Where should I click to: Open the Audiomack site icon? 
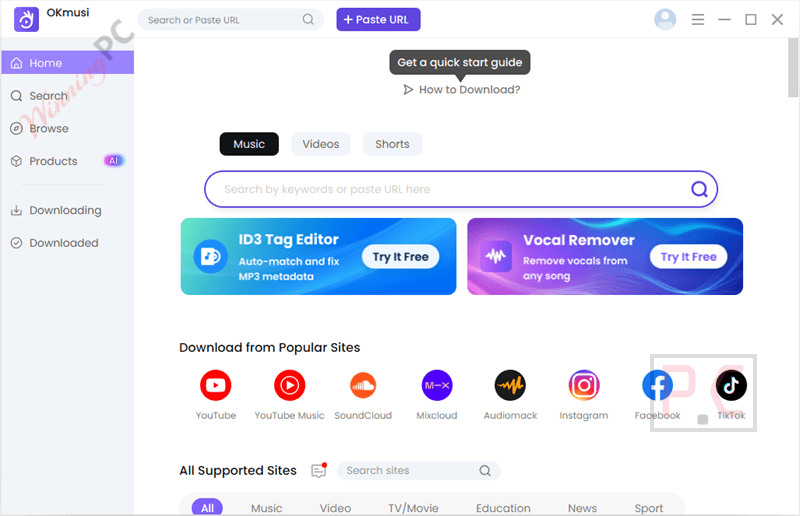[510, 385]
